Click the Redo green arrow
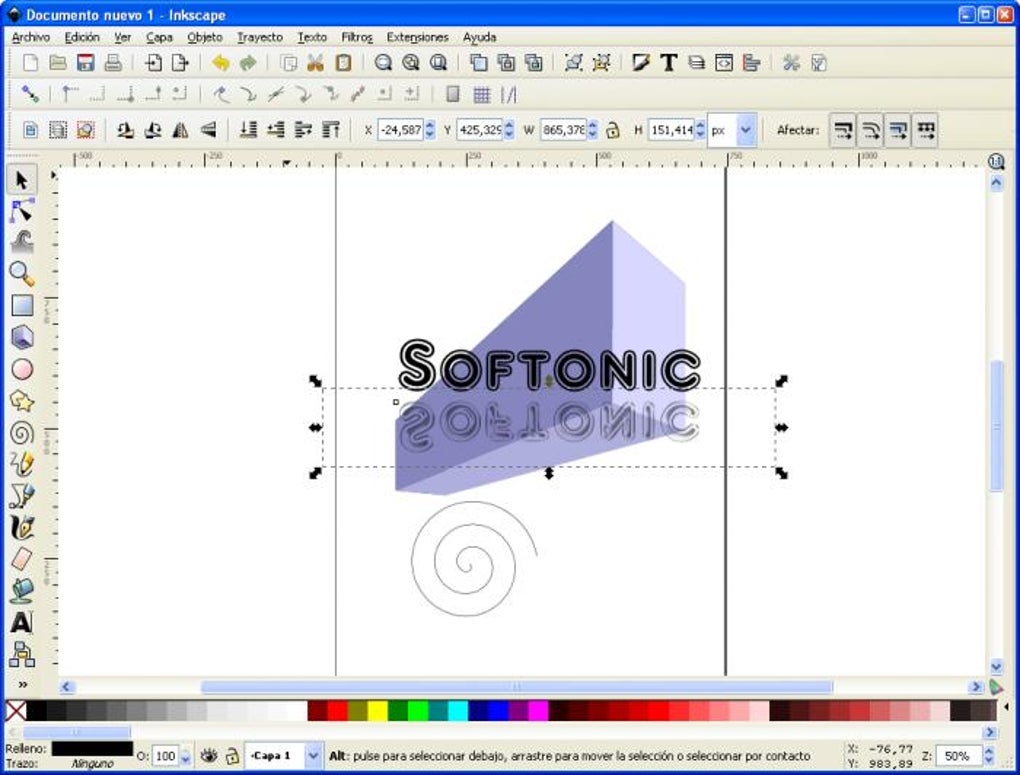Viewport: 1020px width, 775px height. pos(248,62)
